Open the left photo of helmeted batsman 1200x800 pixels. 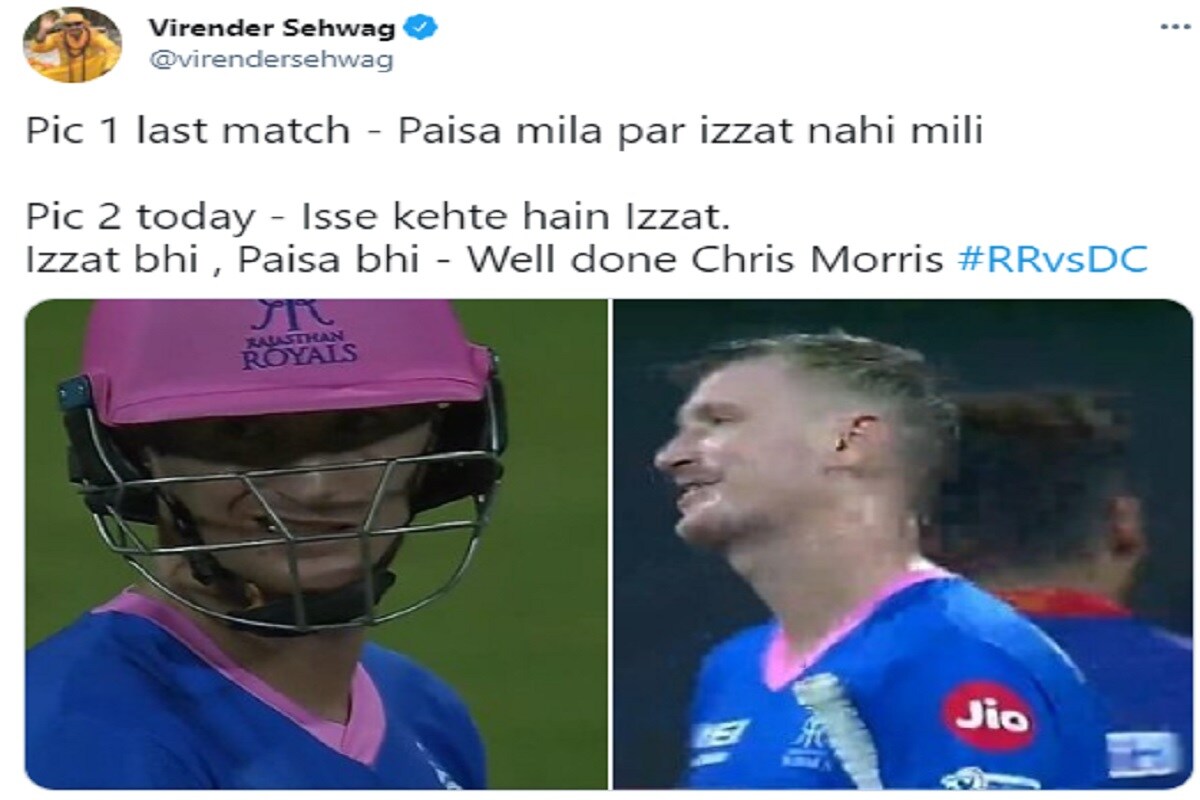coord(316,544)
